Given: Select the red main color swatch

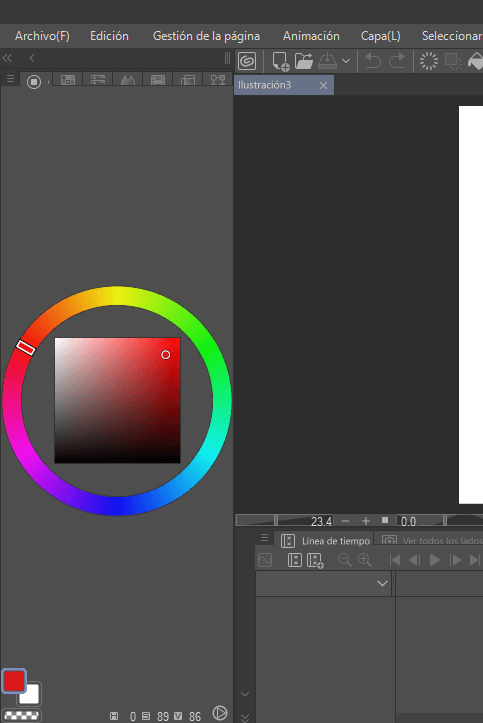Looking at the screenshot, I should 14,681.
